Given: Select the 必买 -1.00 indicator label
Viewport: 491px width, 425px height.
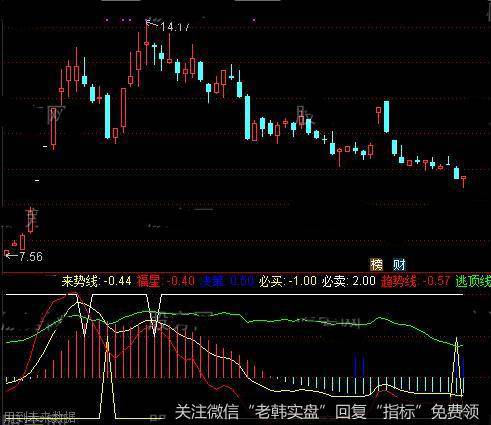Looking at the screenshot, I should pos(288,281).
